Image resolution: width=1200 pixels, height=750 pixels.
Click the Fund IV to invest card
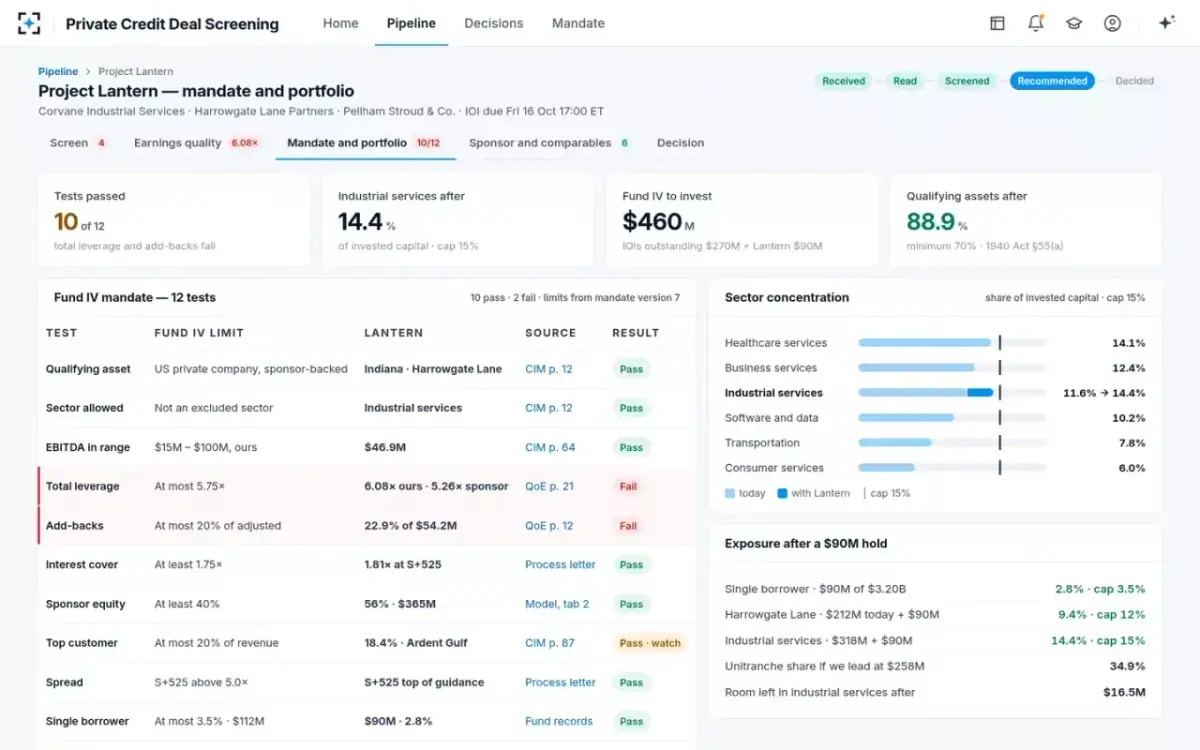[x=742, y=221]
